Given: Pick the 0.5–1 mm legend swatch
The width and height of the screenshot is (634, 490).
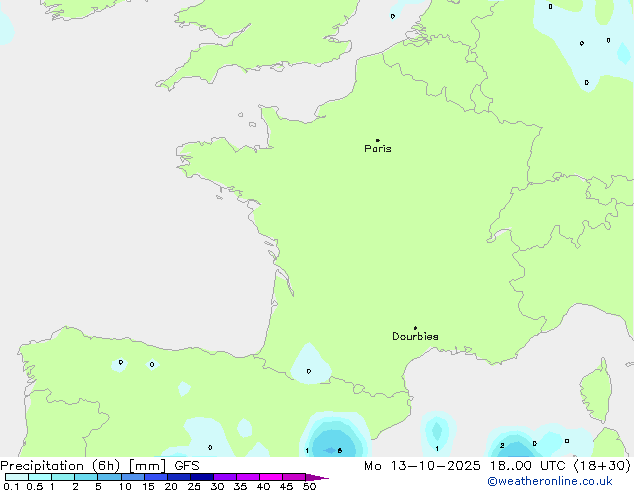Looking at the screenshot, I should tap(40, 477).
